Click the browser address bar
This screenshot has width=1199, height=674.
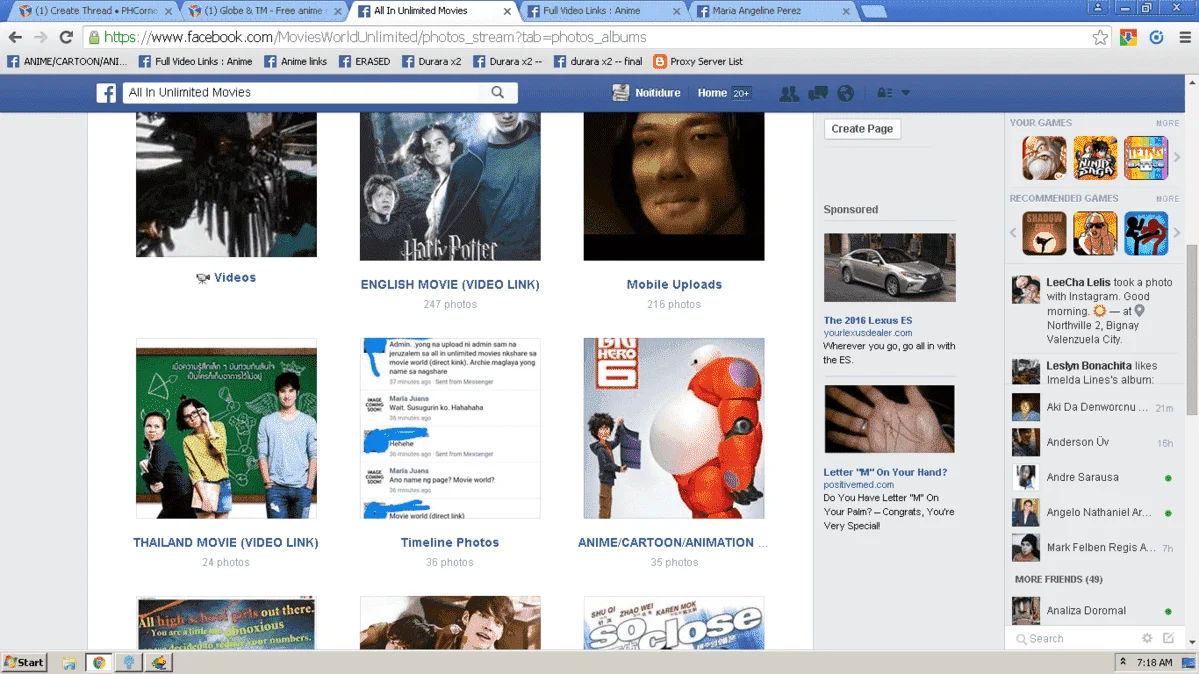(x=589, y=37)
